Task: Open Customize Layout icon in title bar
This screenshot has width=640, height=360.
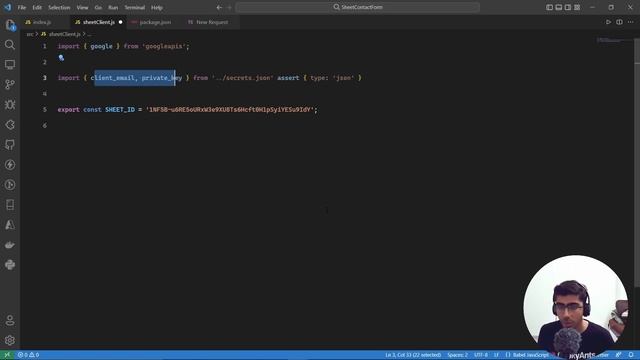Action: click(x=577, y=7)
